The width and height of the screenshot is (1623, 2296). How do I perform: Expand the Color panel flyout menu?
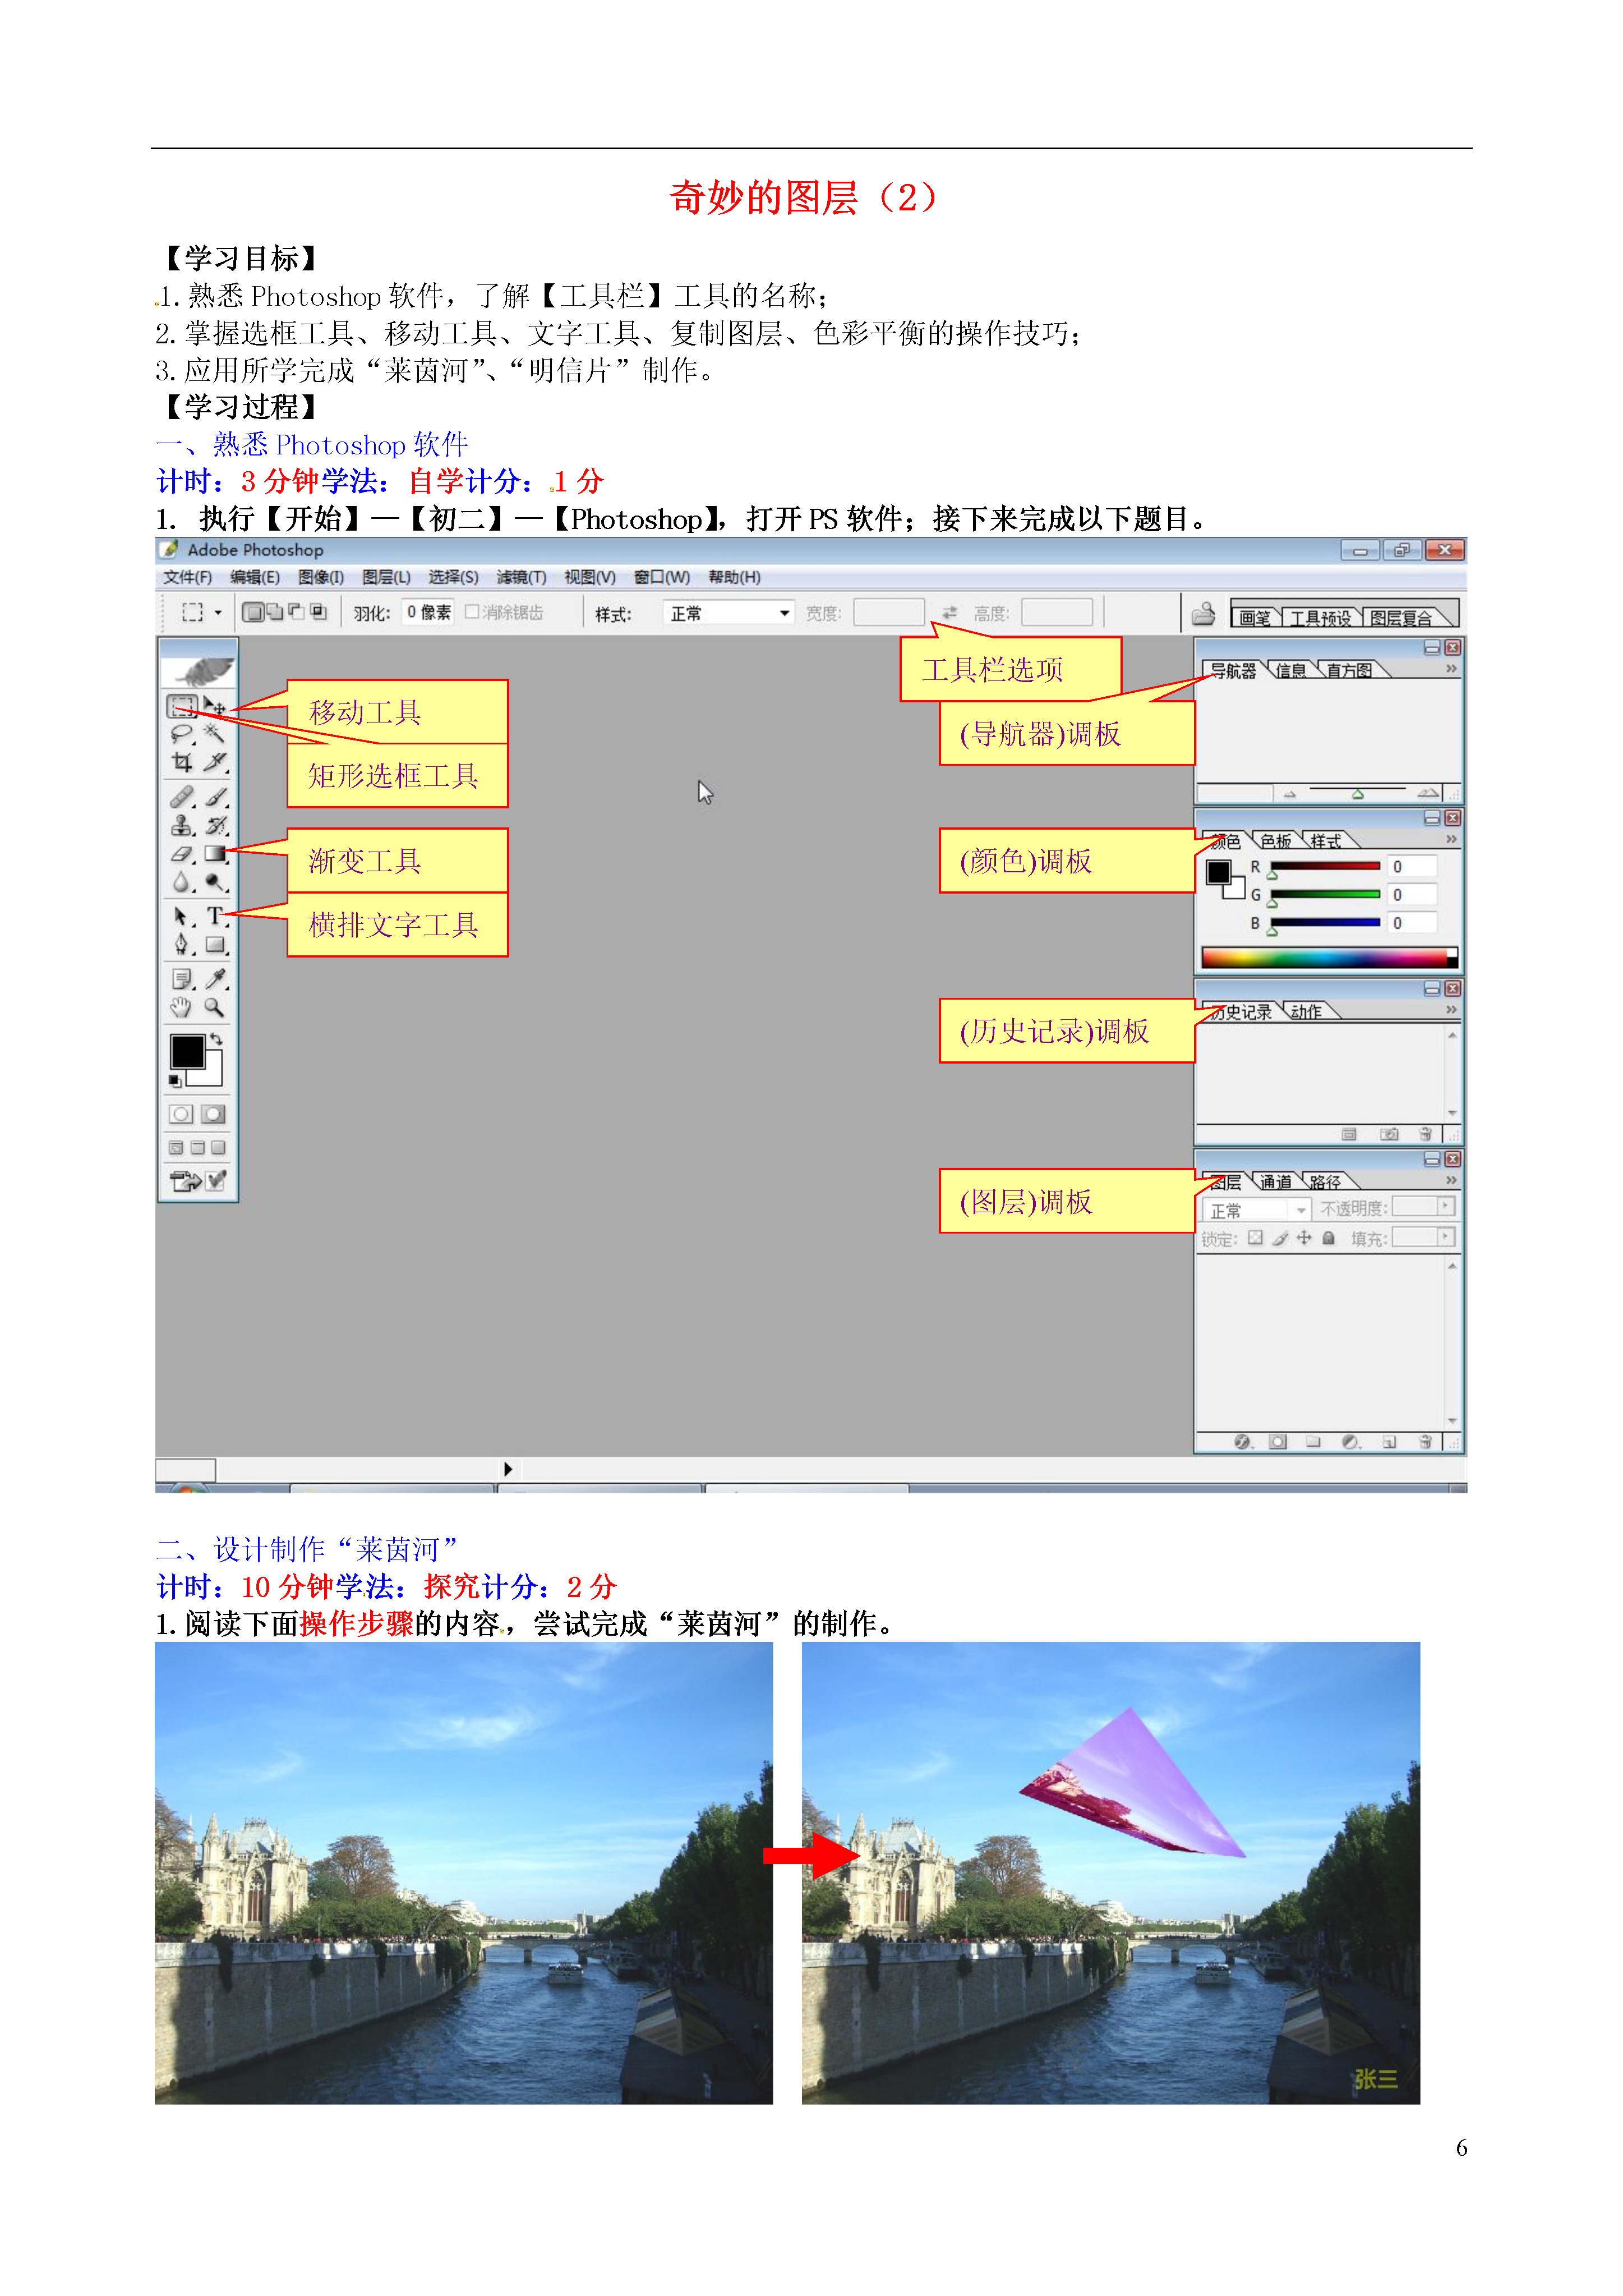click(x=1451, y=840)
